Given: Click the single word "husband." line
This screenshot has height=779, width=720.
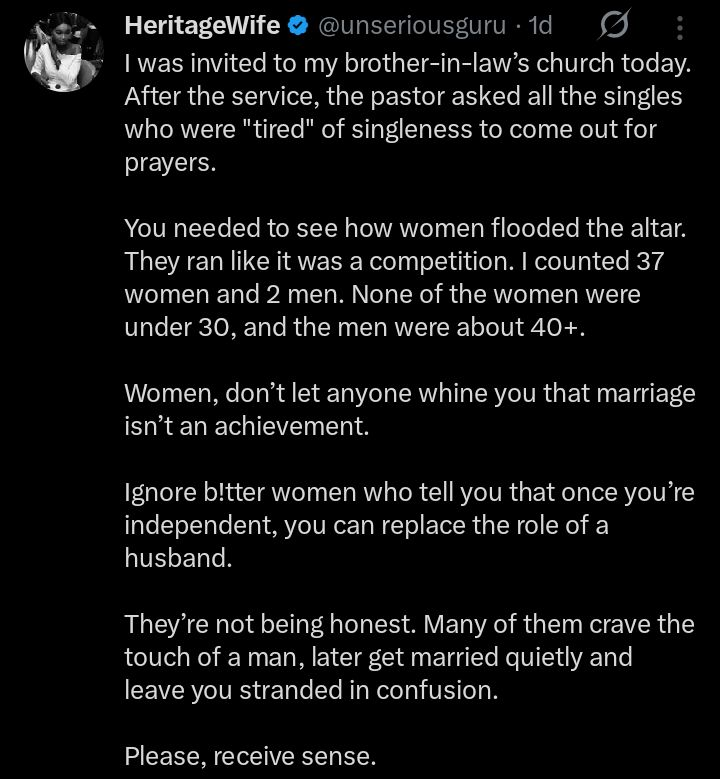Looking at the screenshot, I should pos(177,558).
